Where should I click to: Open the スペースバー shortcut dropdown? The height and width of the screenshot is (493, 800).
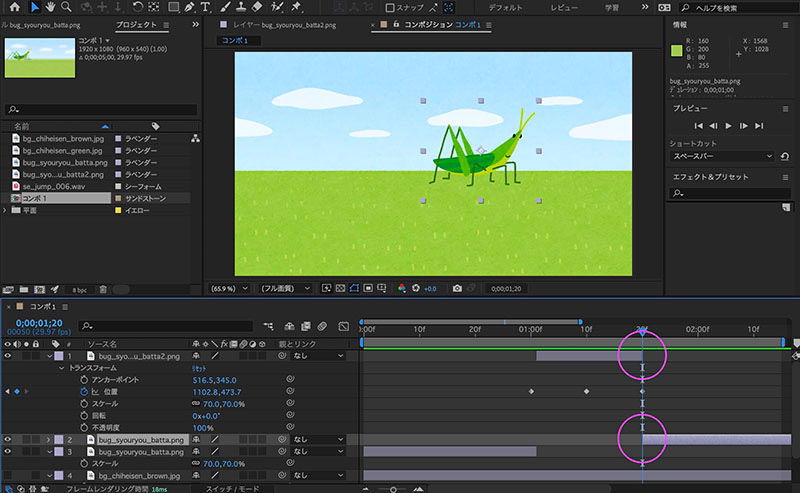pyautogui.click(x=721, y=156)
